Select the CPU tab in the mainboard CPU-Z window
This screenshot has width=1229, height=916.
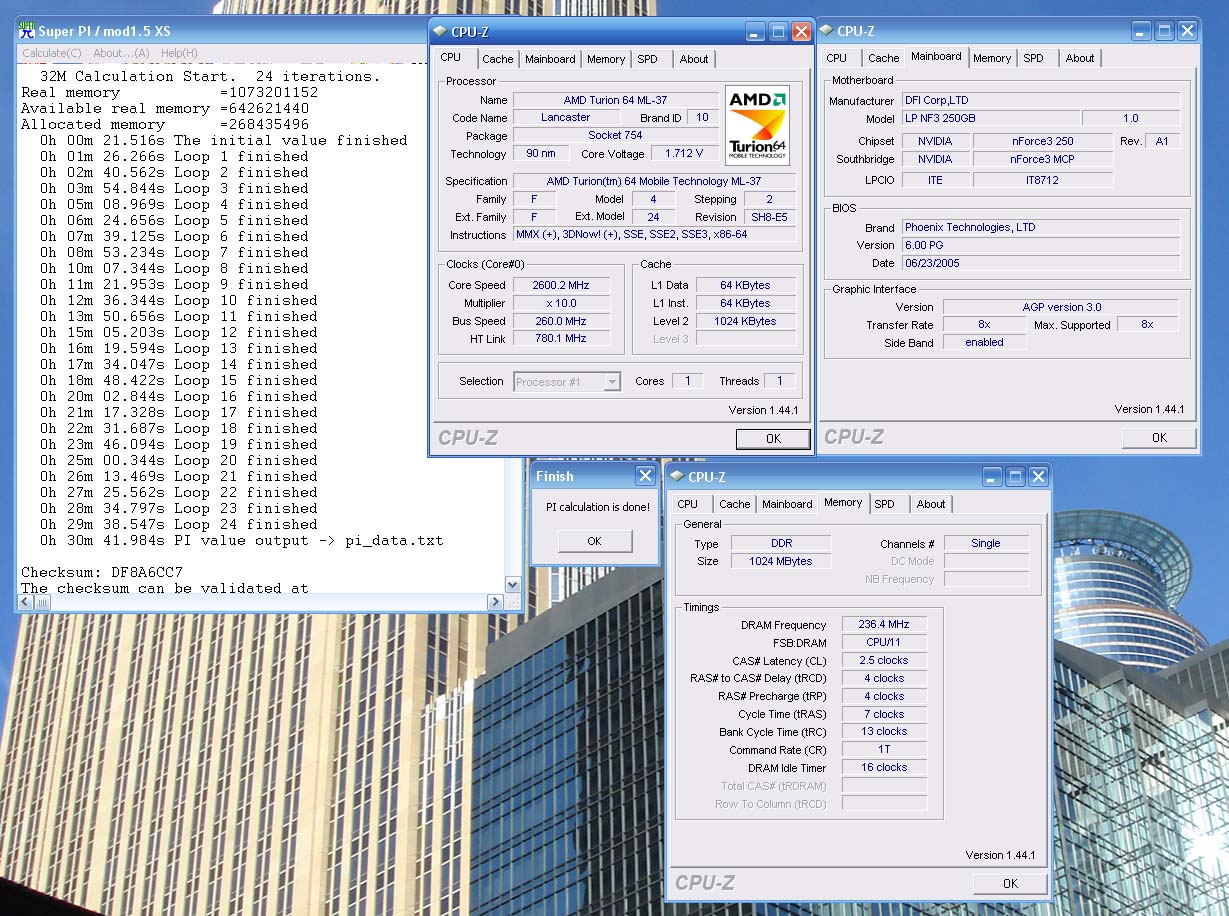tap(837, 58)
